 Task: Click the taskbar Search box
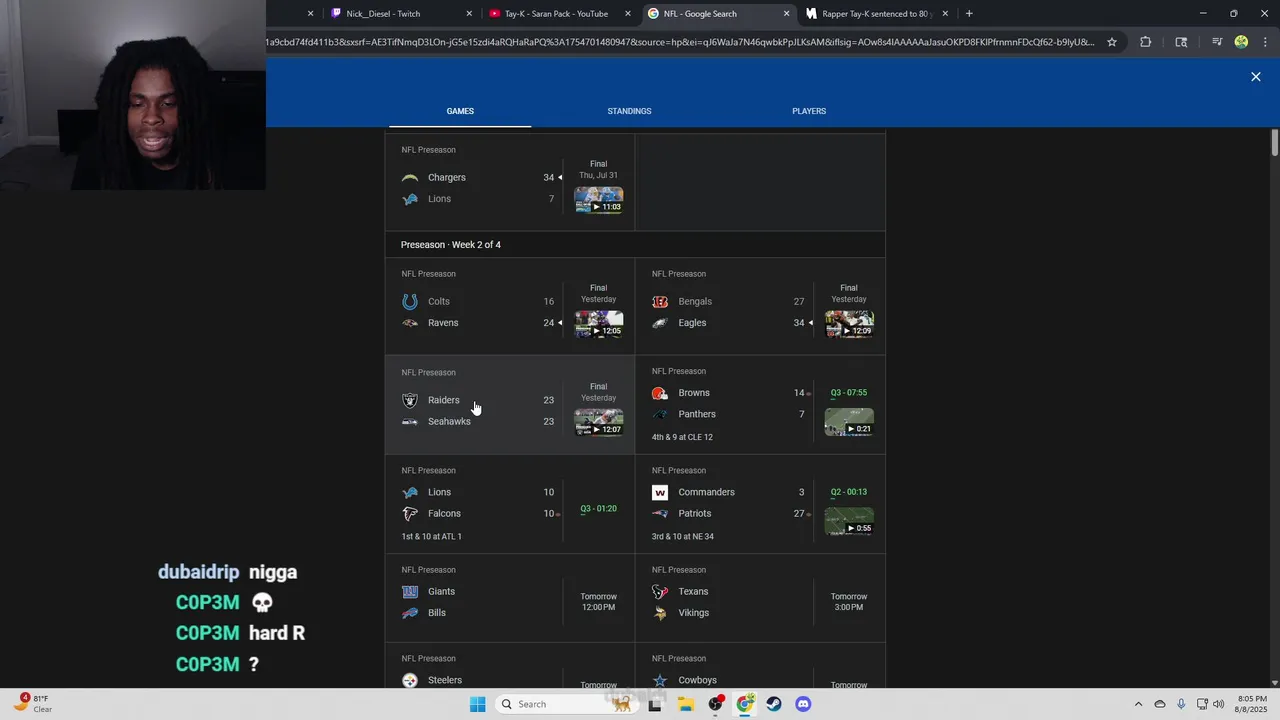click(x=565, y=704)
